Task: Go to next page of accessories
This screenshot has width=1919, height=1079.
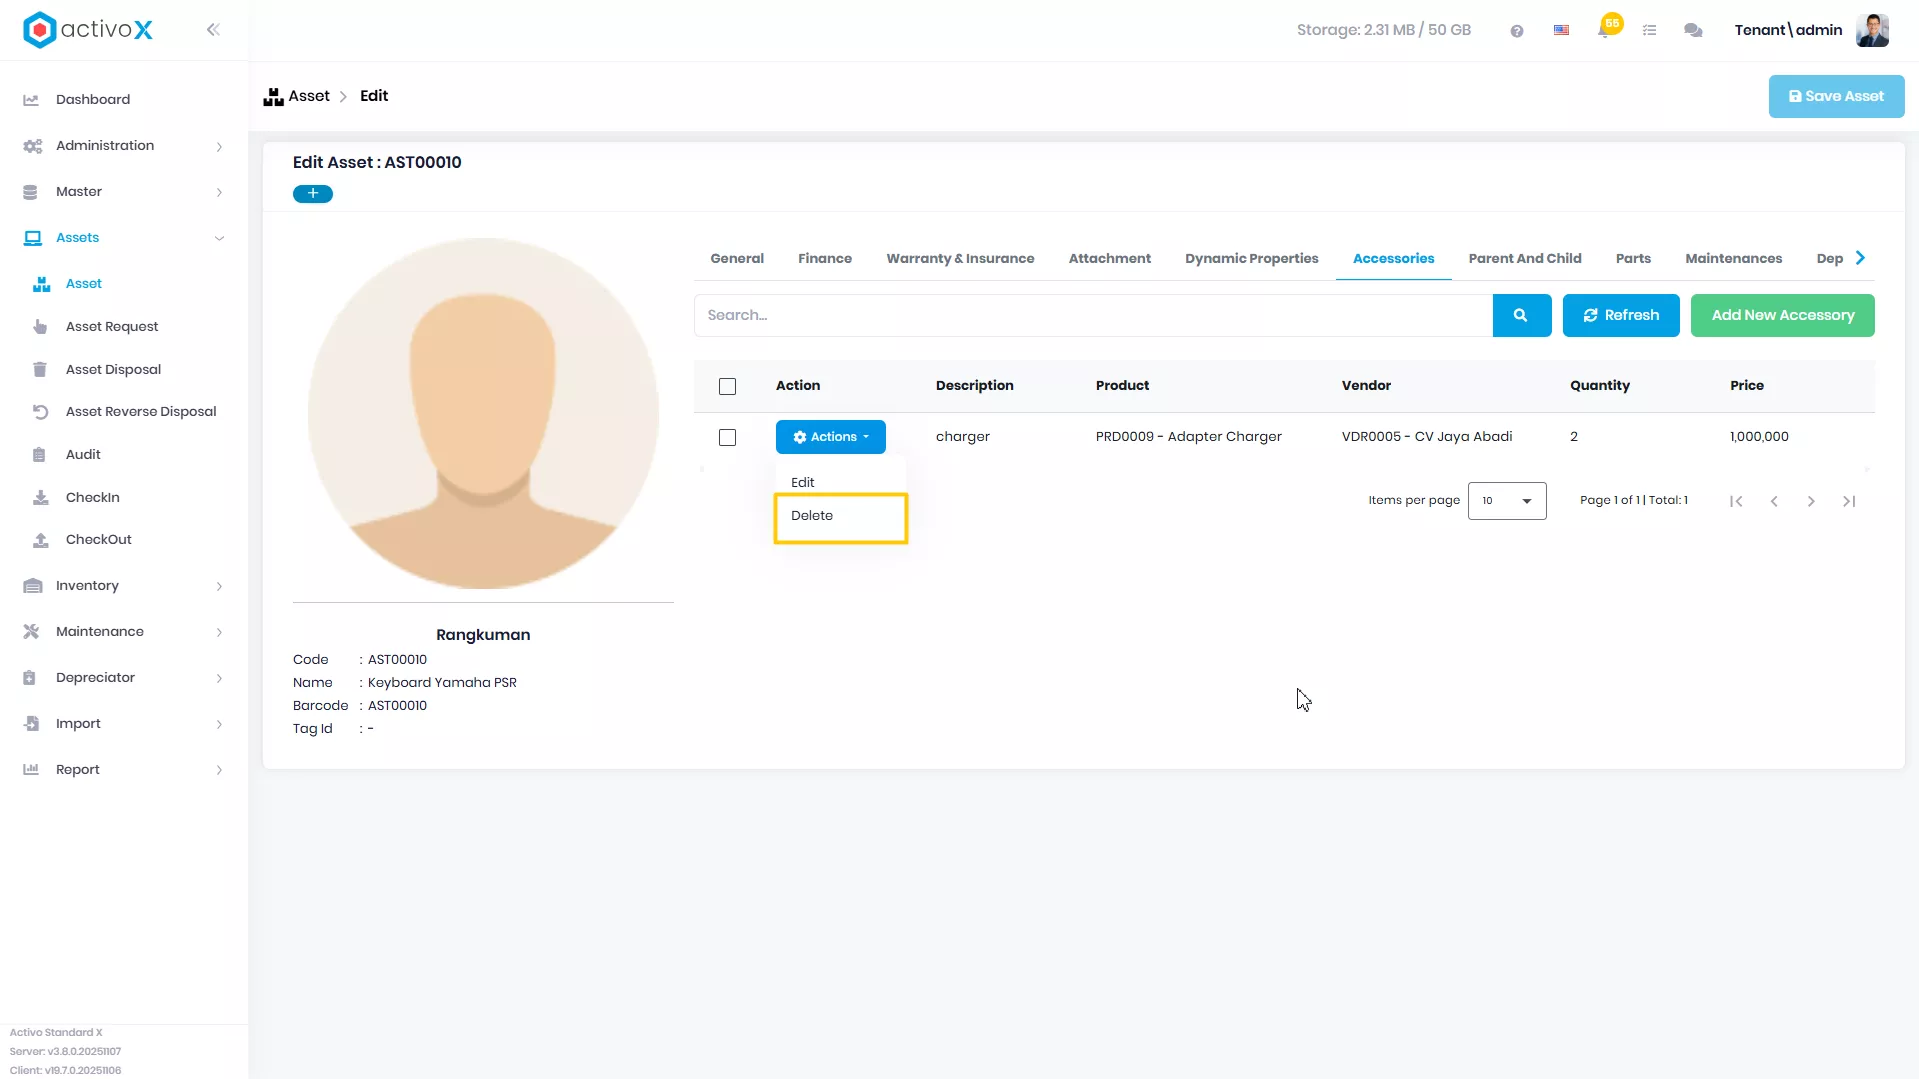Action: 1811,501
